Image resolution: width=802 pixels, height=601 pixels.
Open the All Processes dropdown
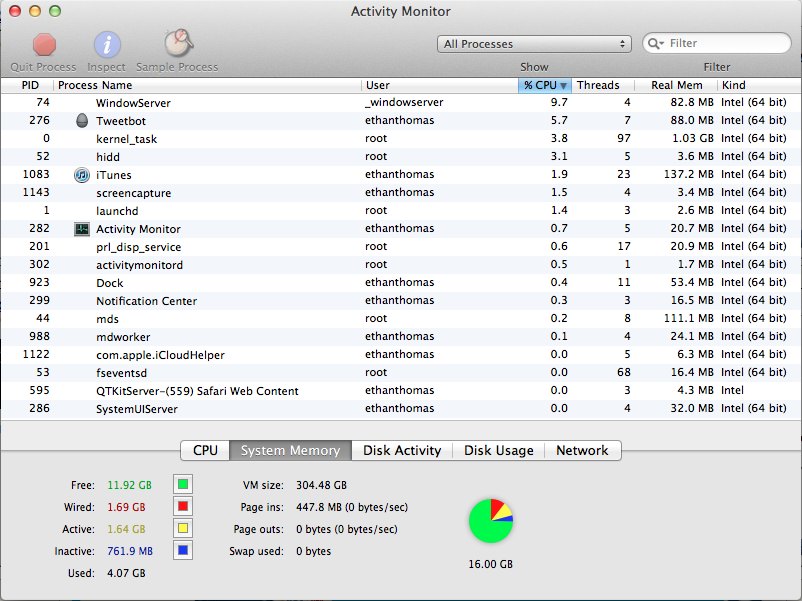click(534, 44)
